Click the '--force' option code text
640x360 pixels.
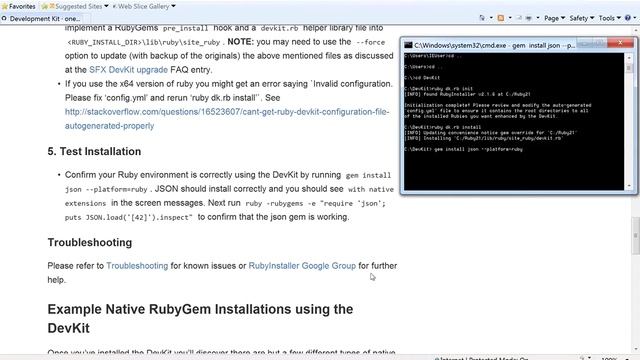pos(370,42)
